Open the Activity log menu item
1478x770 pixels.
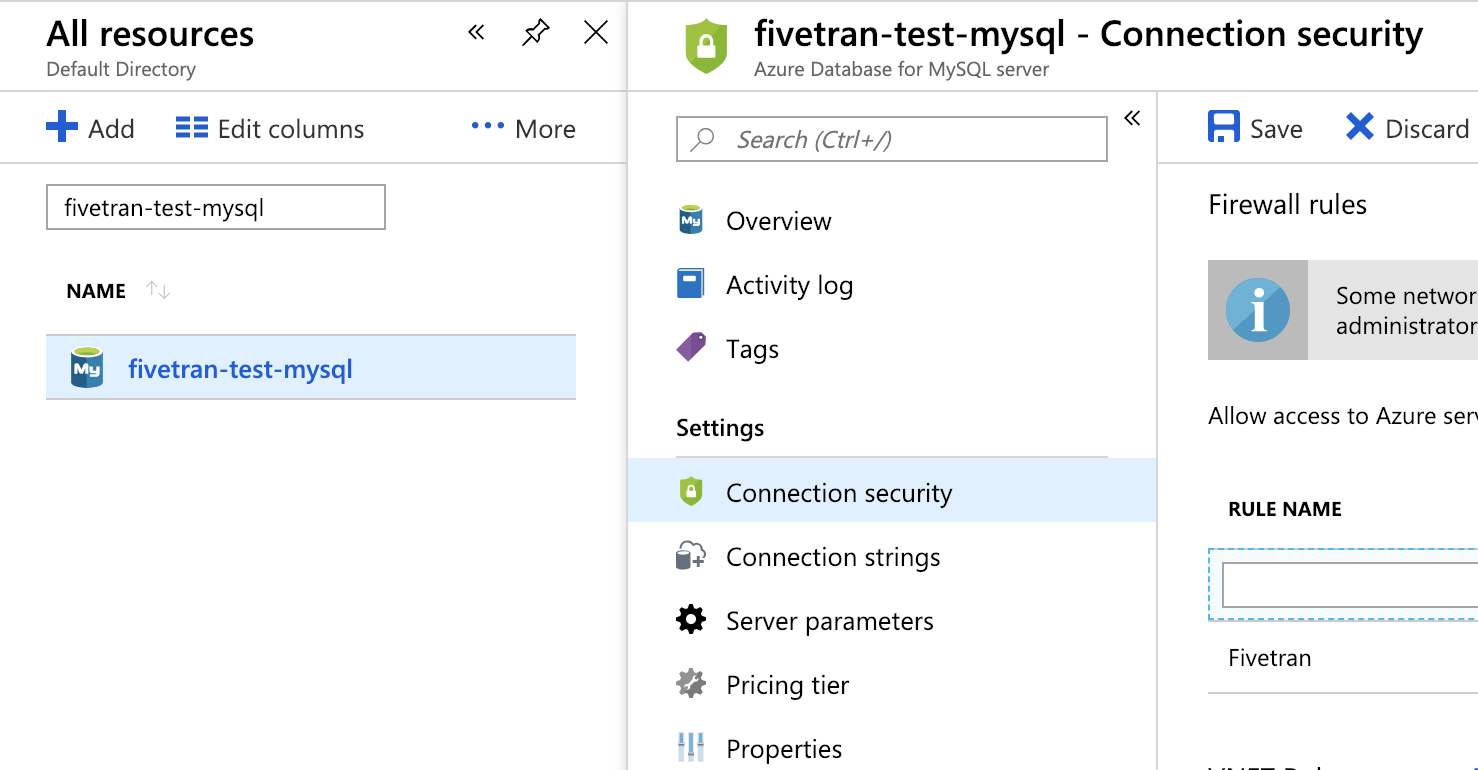coord(789,285)
